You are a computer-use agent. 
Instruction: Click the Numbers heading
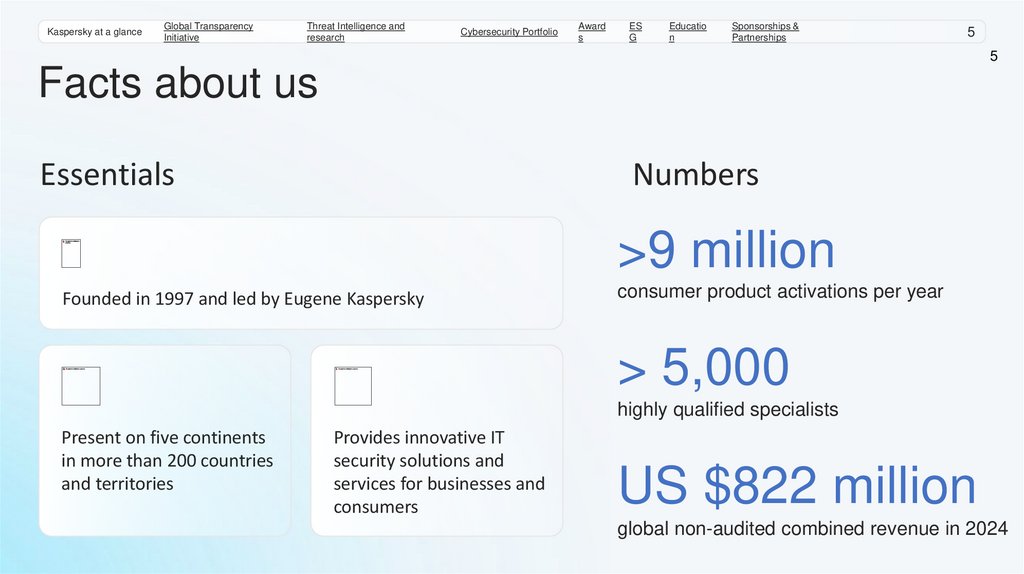[x=695, y=175]
